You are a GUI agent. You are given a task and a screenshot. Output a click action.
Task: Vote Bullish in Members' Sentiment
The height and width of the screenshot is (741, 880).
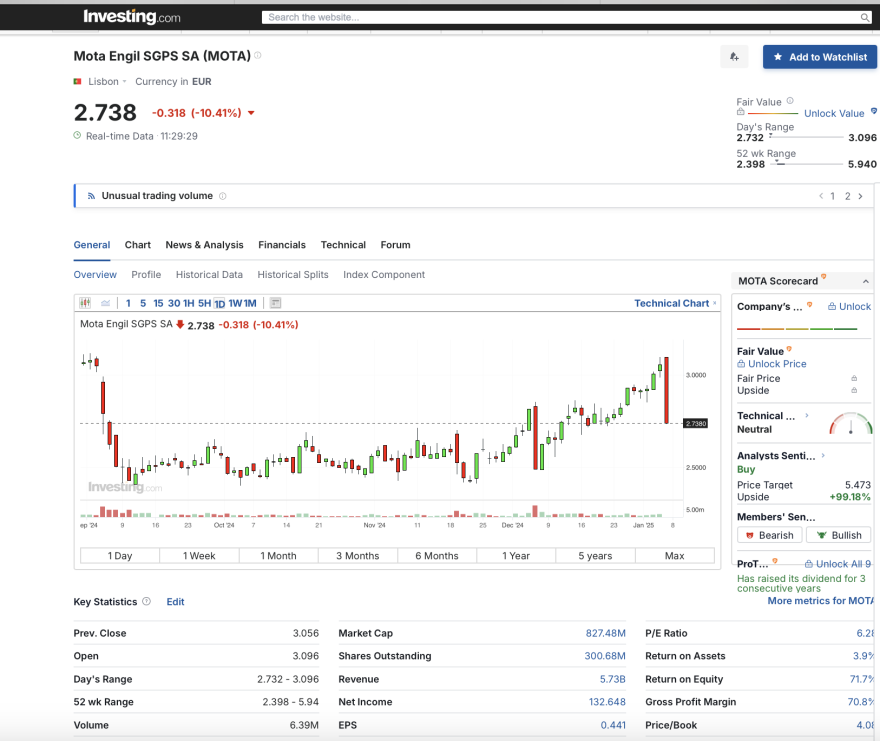point(838,535)
